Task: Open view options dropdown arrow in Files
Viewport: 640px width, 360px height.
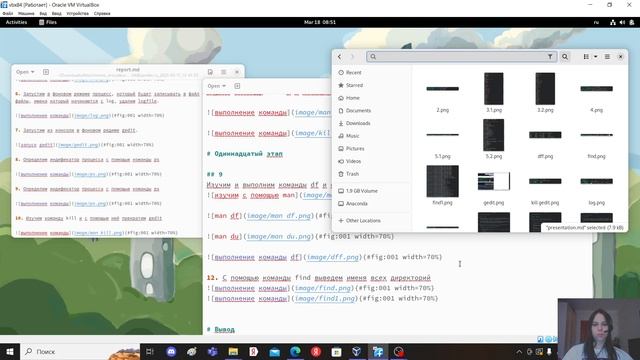Action: coord(596,57)
